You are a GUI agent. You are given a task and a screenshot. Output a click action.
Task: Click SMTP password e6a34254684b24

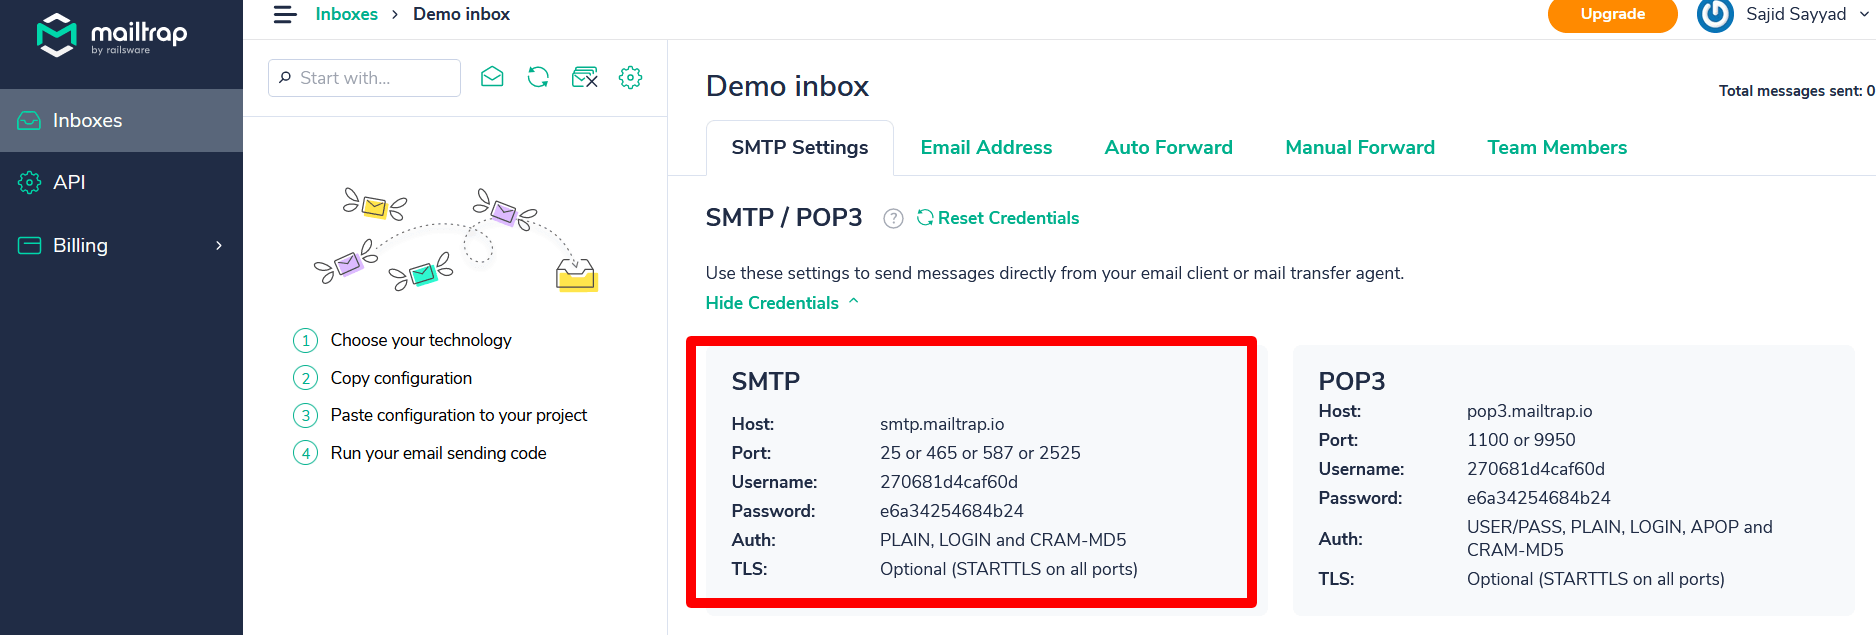(x=952, y=511)
